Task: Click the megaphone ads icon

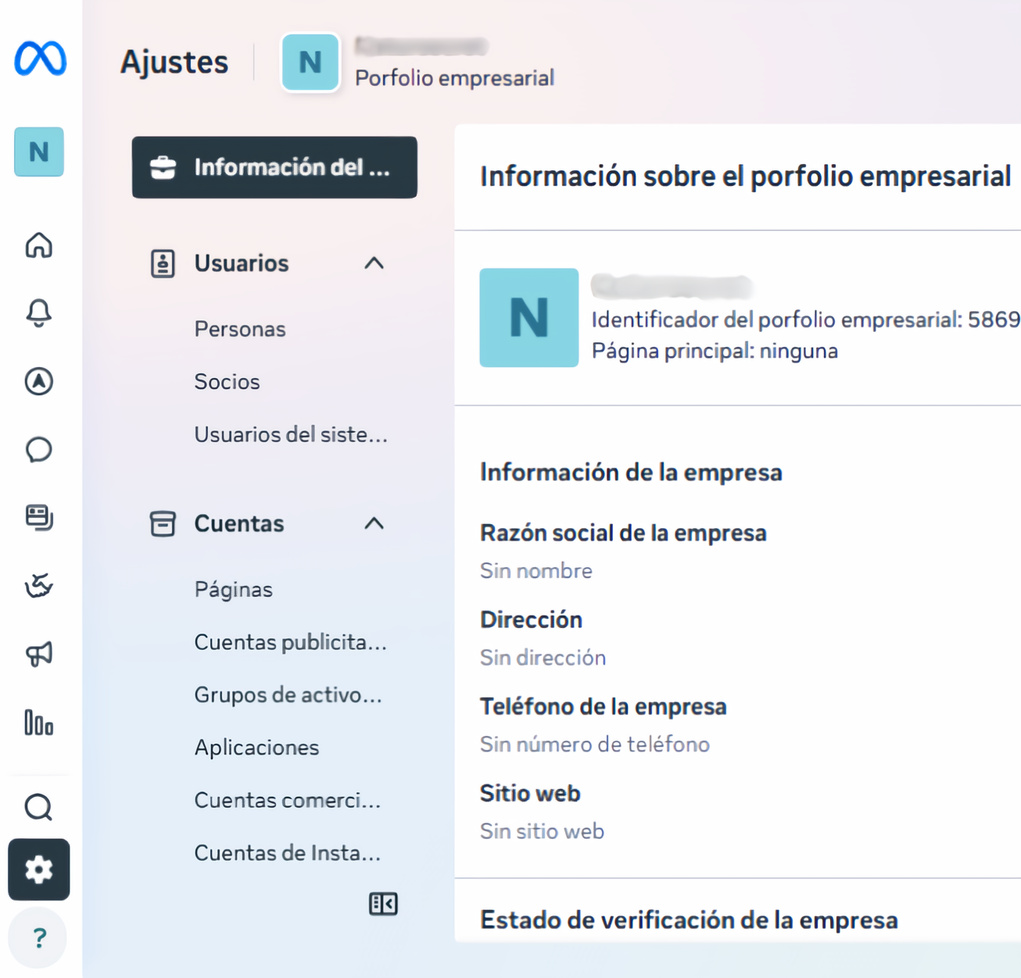Action: pos(39,654)
